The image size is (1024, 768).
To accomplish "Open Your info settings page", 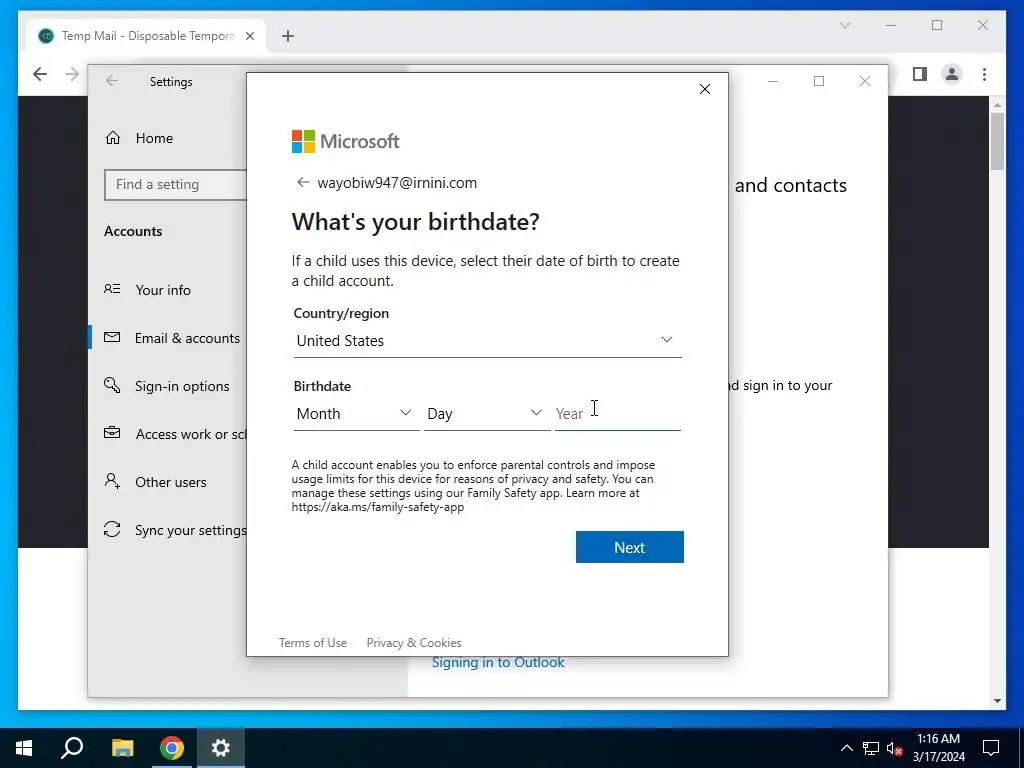I will 163,290.
